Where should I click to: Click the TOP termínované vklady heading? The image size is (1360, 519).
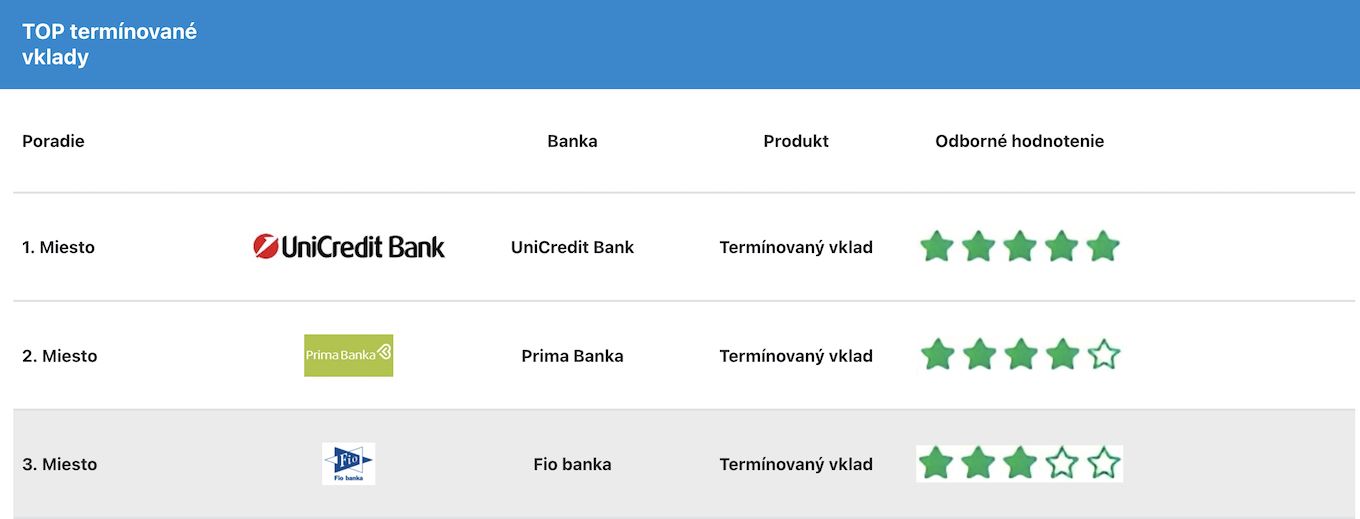pos(109,44)
